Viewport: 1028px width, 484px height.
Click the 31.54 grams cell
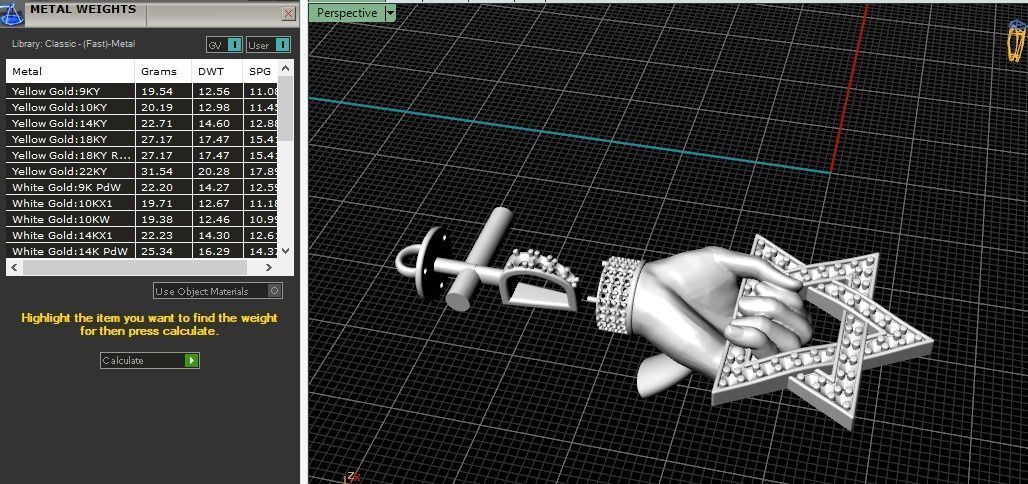[164, 171]
